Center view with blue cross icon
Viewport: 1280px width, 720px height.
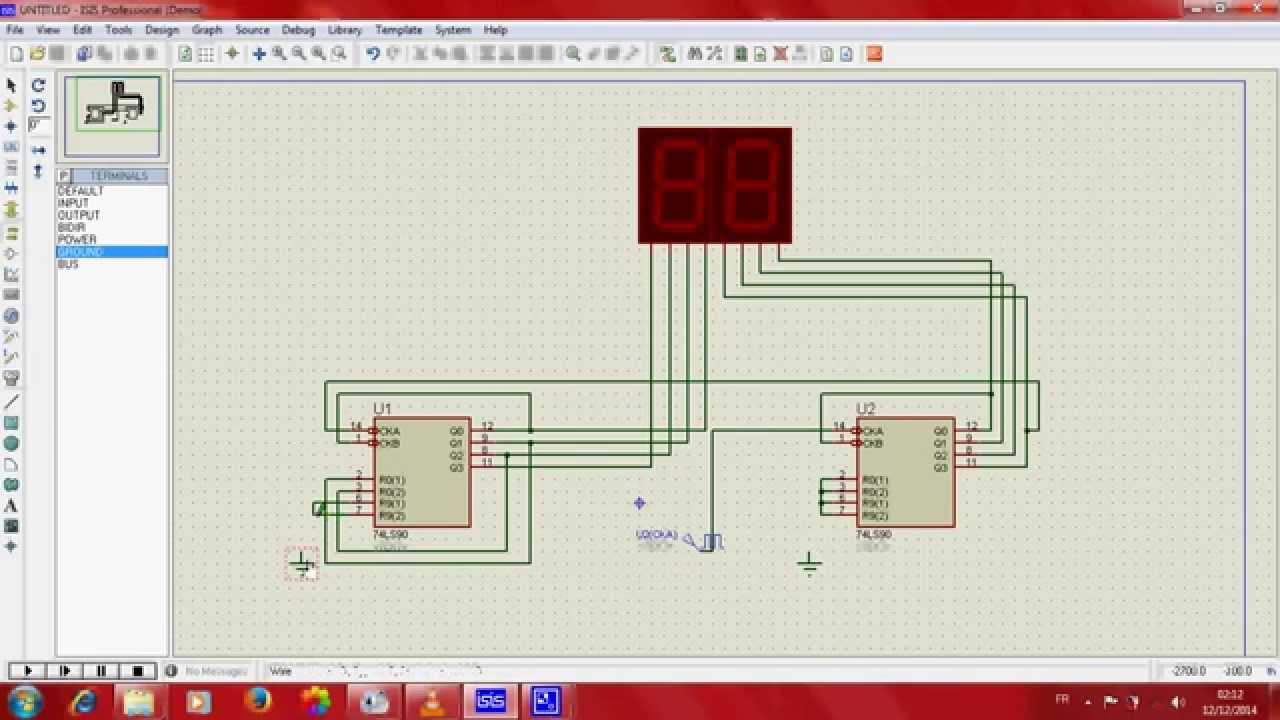pos(259,54)
